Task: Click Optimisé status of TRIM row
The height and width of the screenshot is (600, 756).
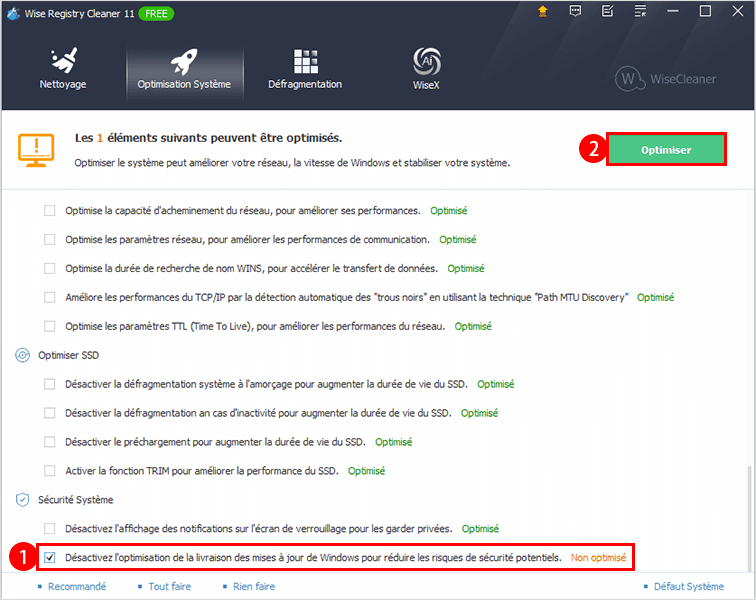Action: [366, 471]
